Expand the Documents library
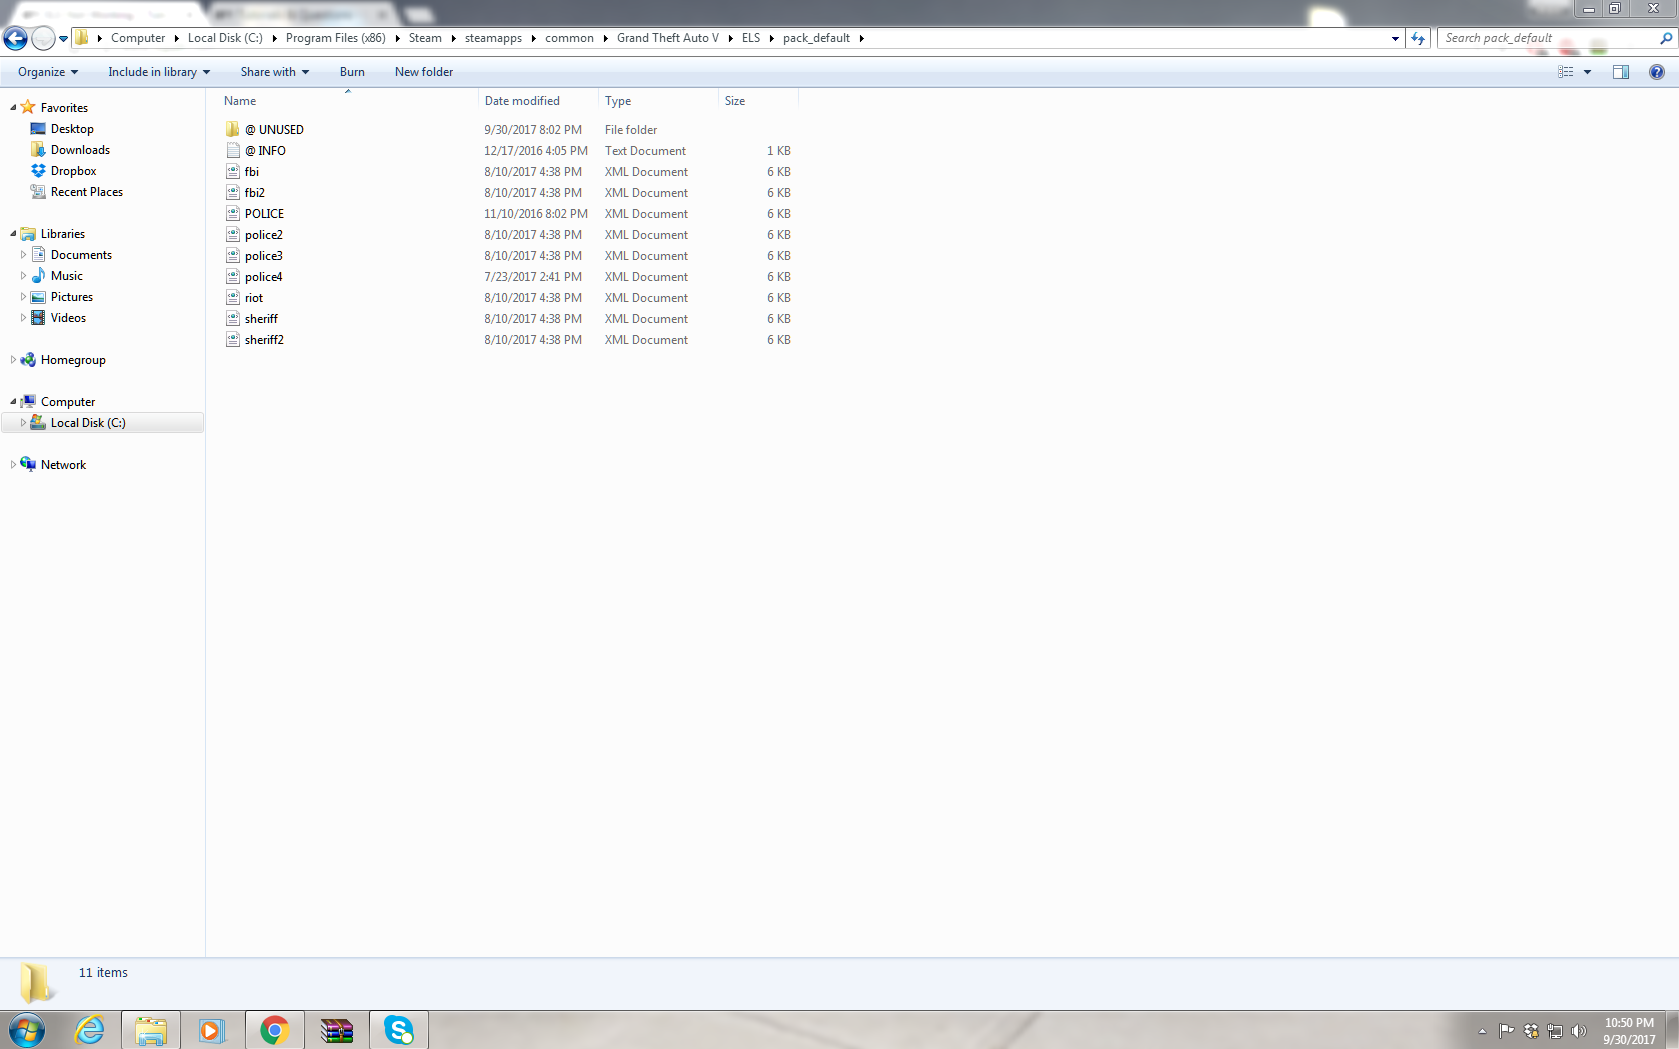The image size is (1679, 1049). (x=24, y=255)
